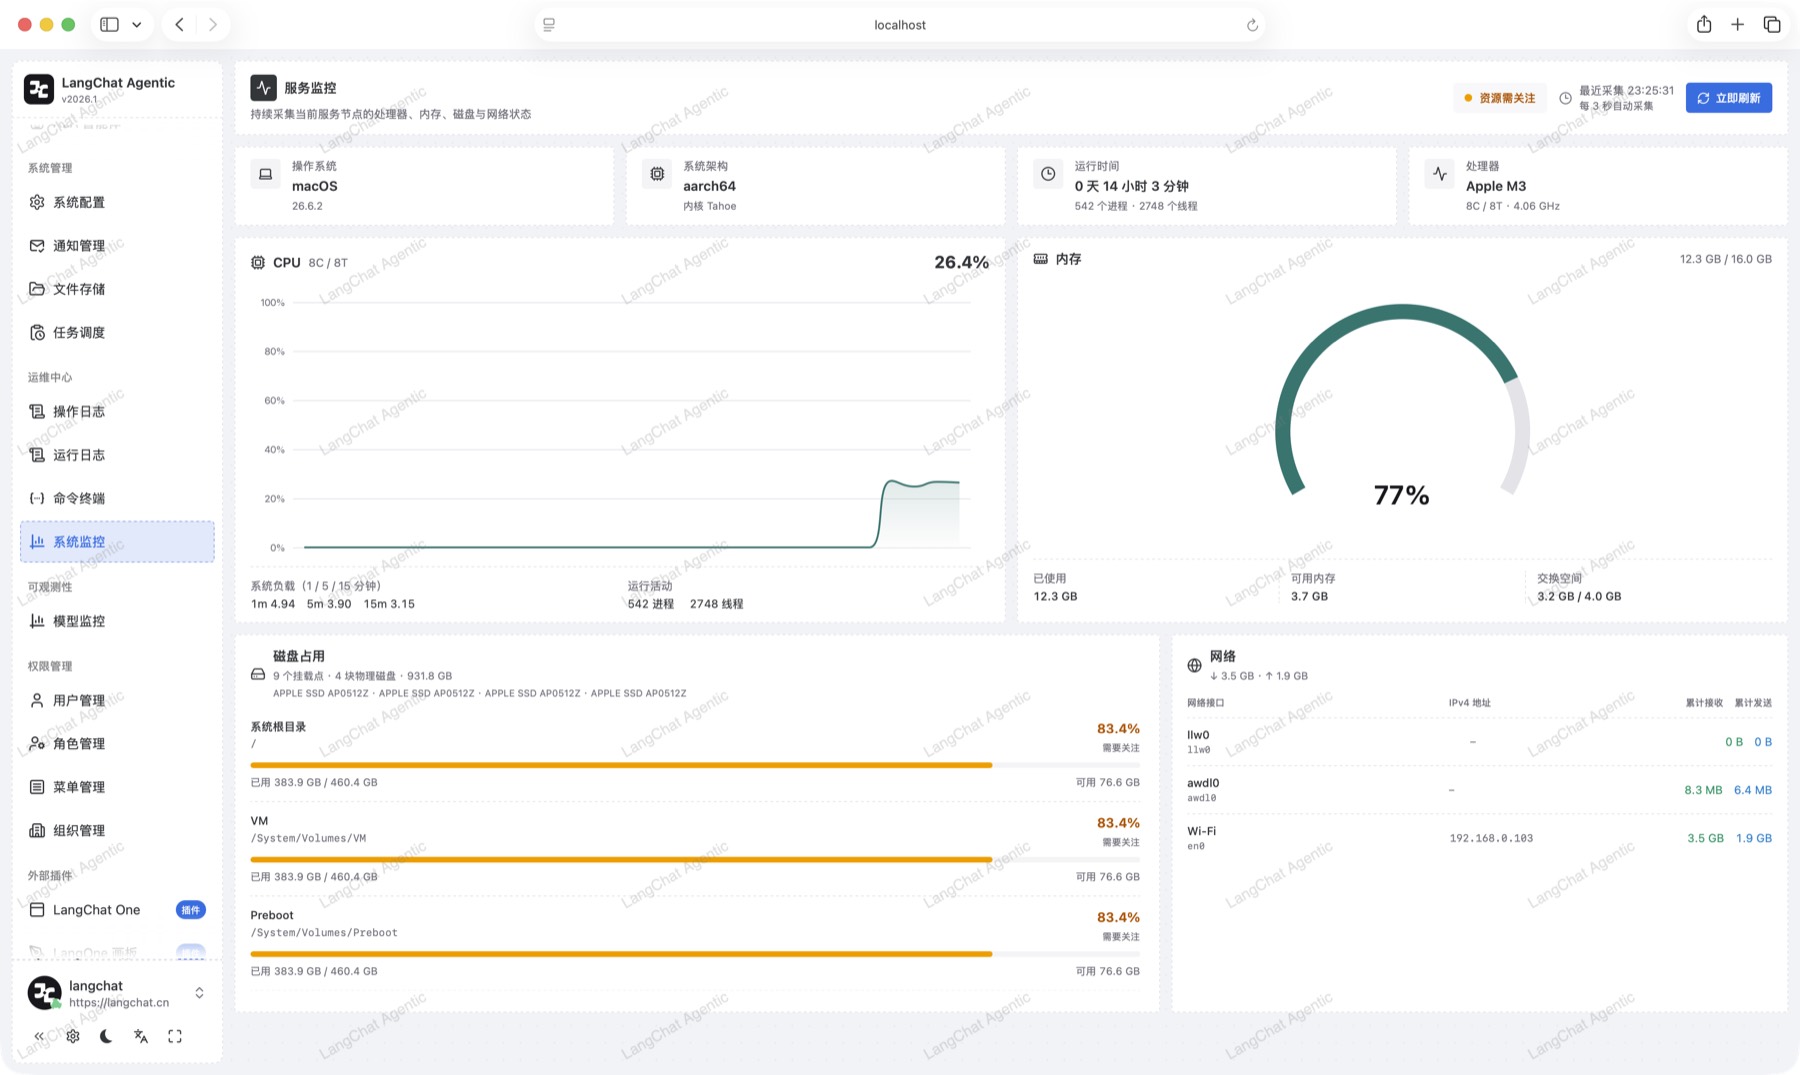Open language translation icon

141,1036
